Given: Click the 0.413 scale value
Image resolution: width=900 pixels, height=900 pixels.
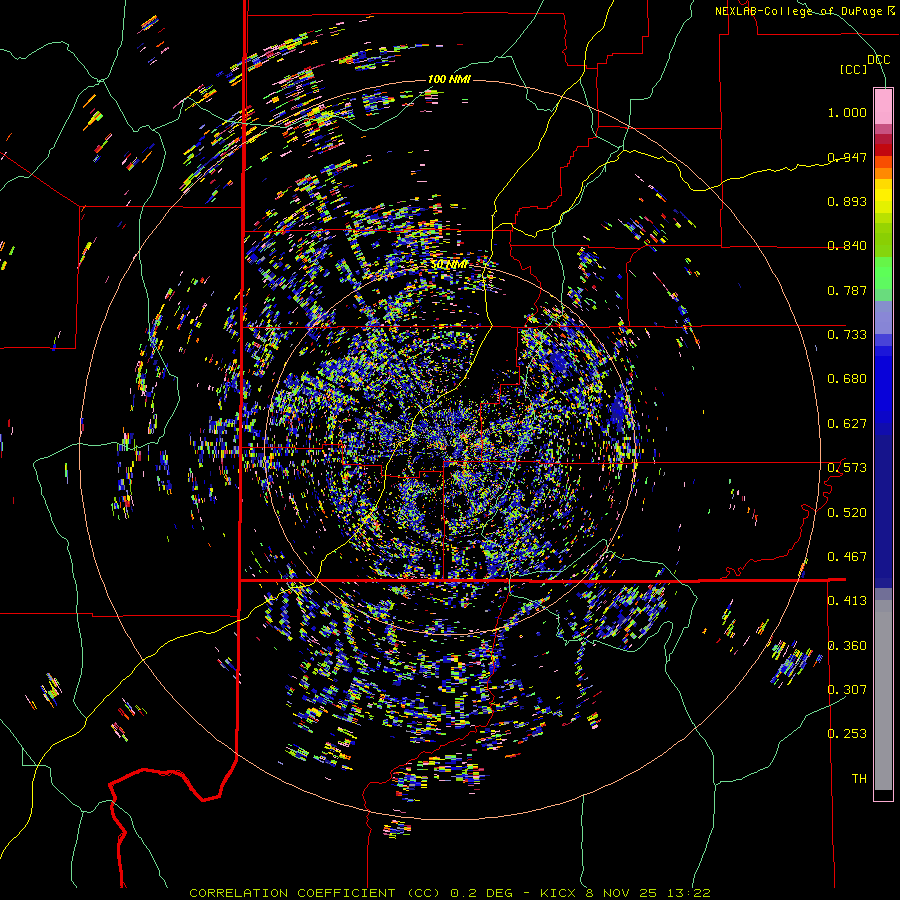Looking at the screenshot, I should (x=847, y=600).
